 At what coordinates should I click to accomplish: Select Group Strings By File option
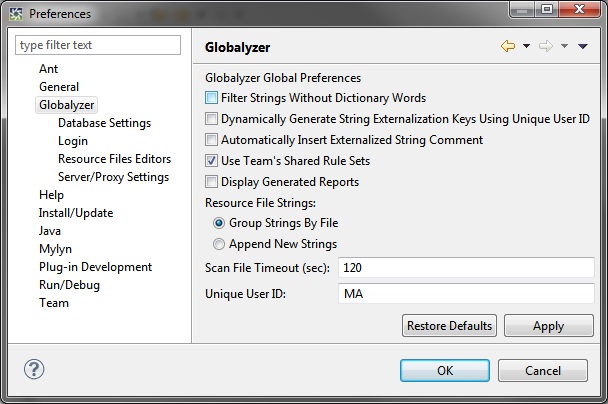[219, 223]
